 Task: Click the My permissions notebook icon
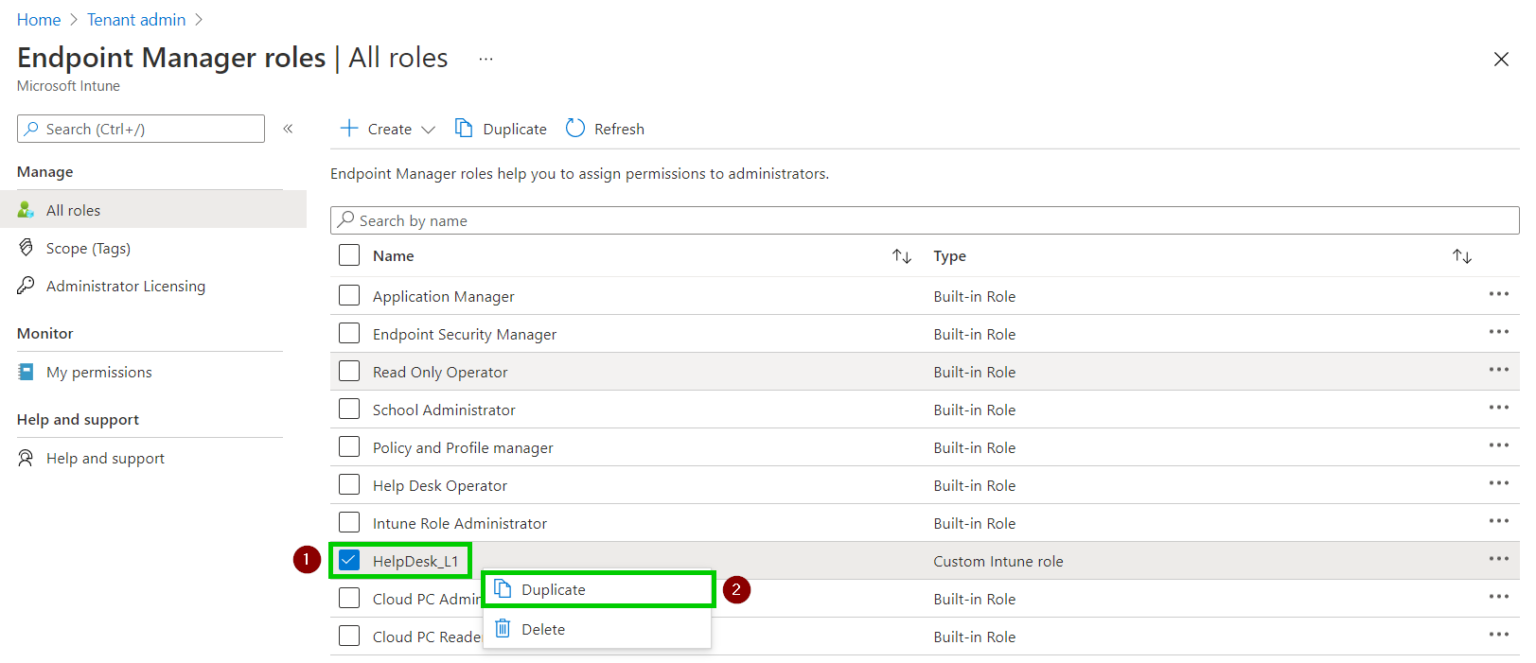pyautogui.click(x=26, y=372)
